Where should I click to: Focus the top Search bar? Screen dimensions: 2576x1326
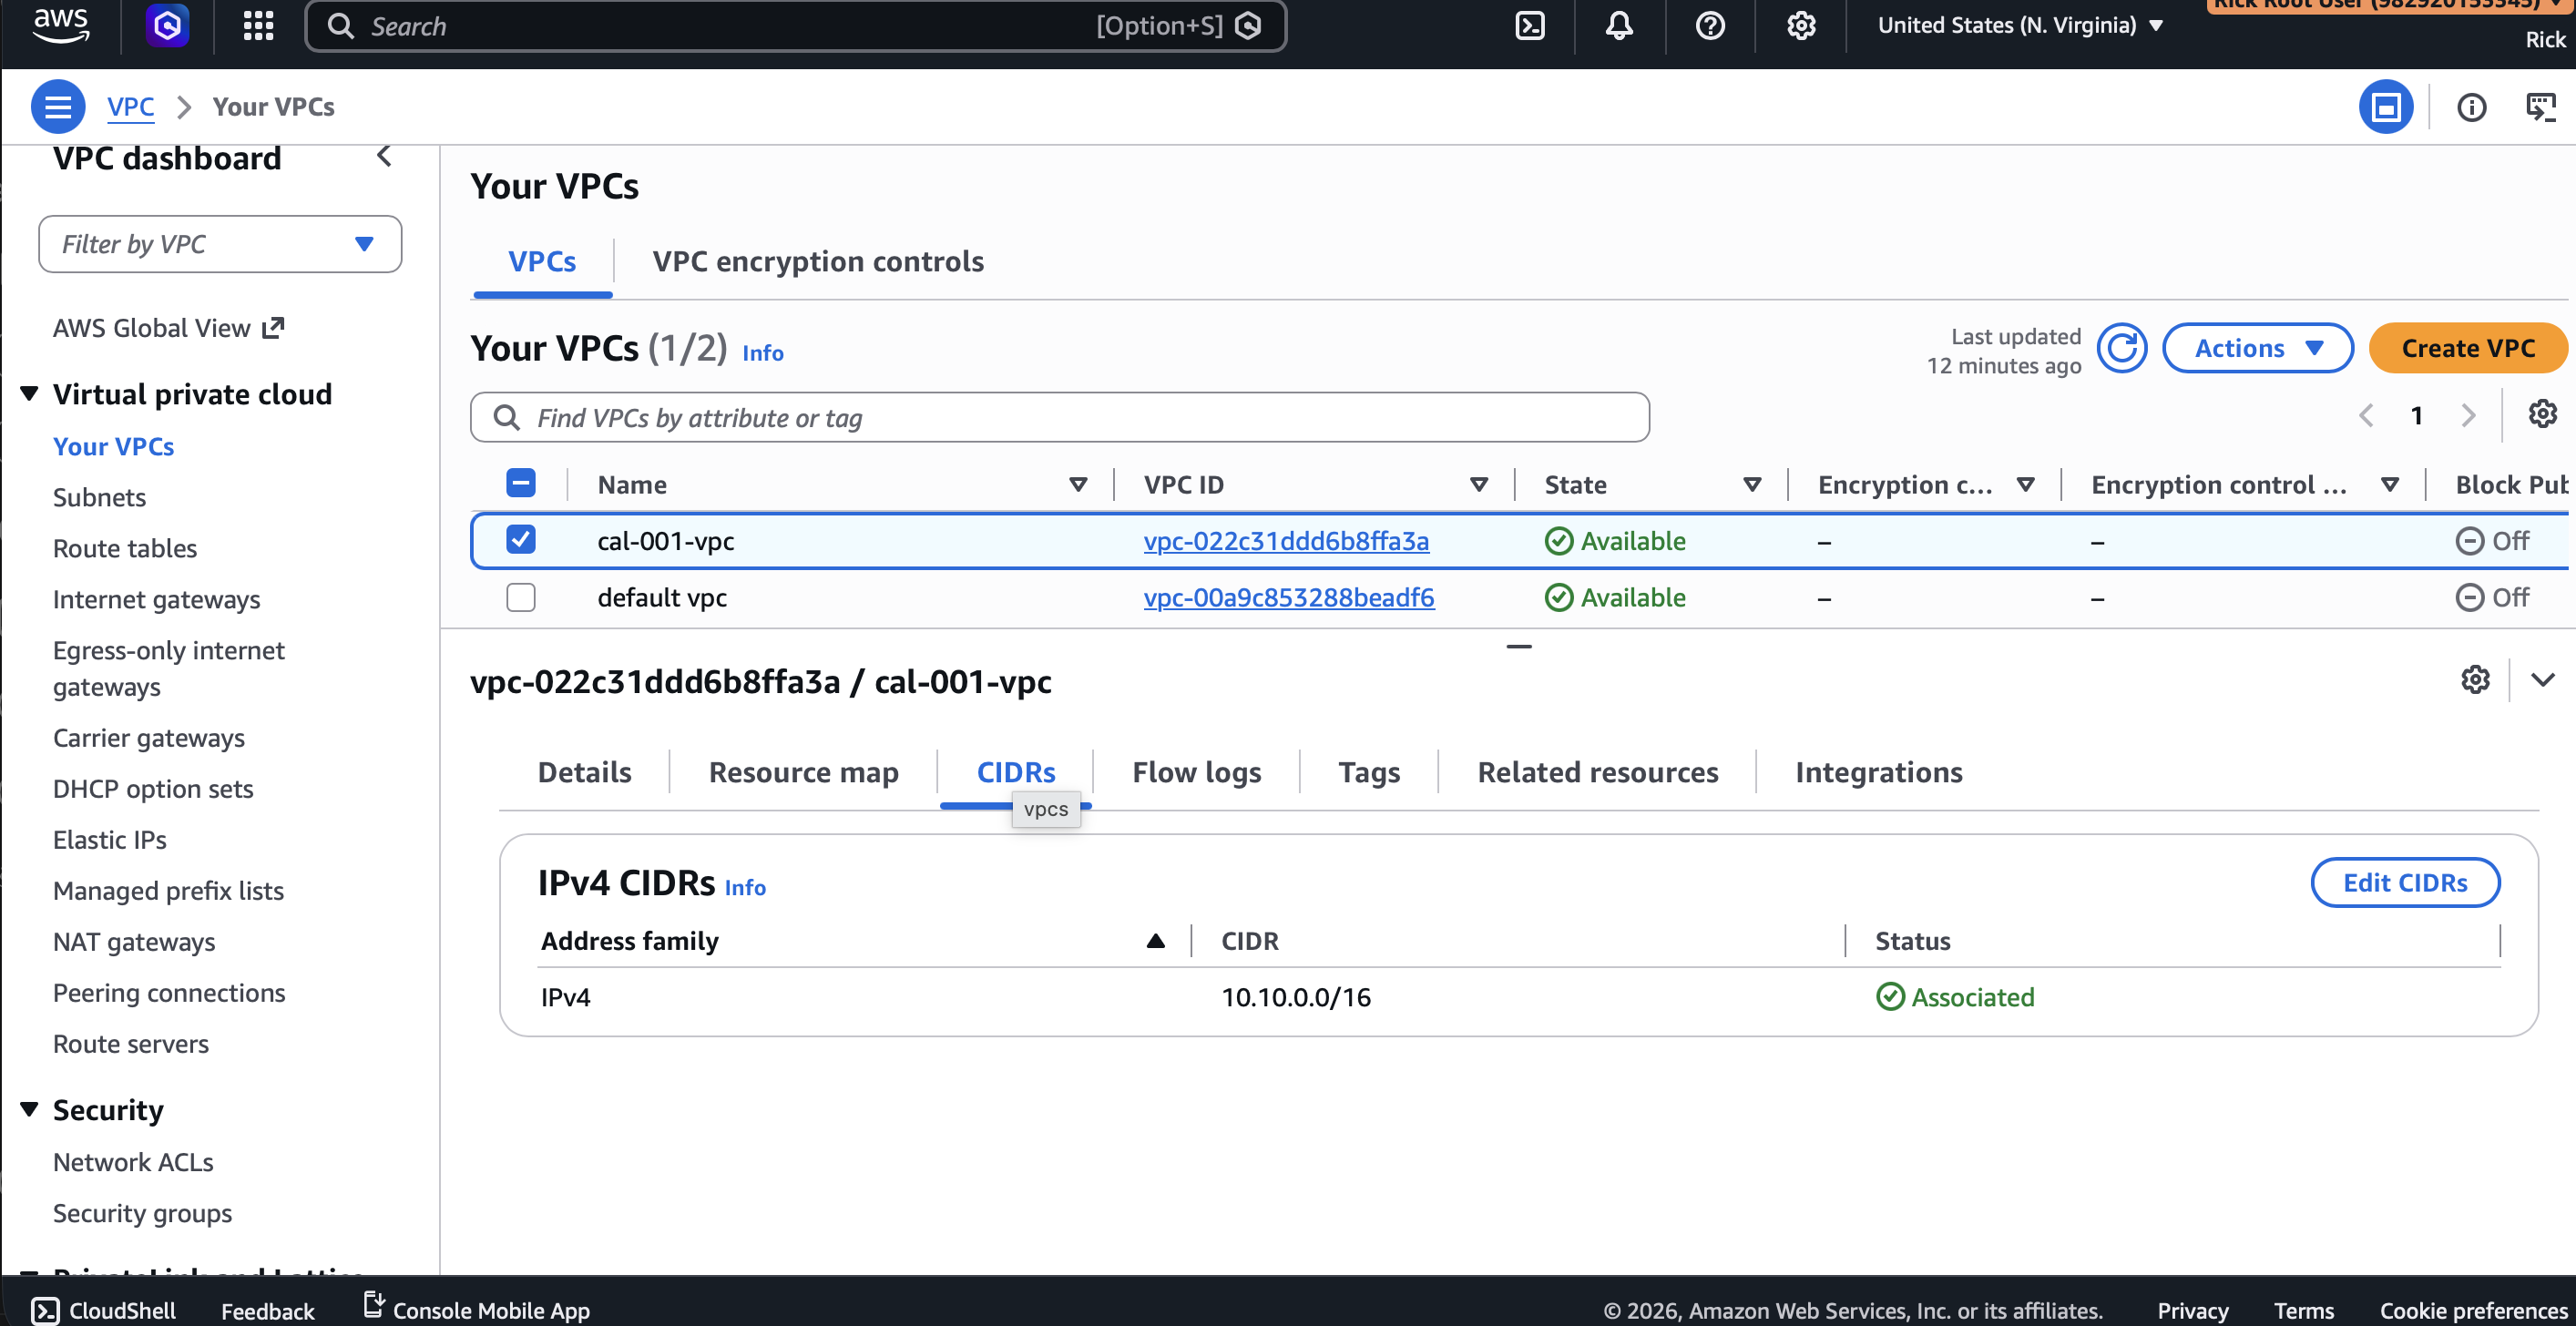click(x=795, y=26)
